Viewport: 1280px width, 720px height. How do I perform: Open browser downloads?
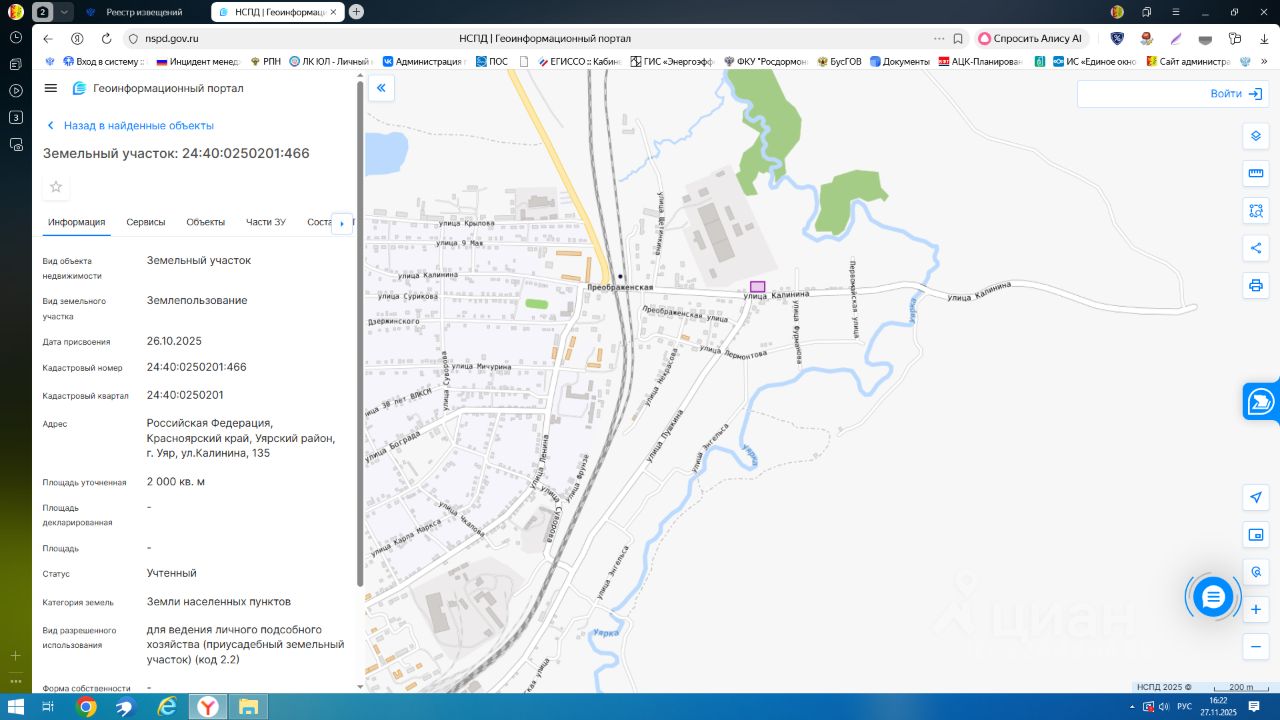[x=1263, y=39]
